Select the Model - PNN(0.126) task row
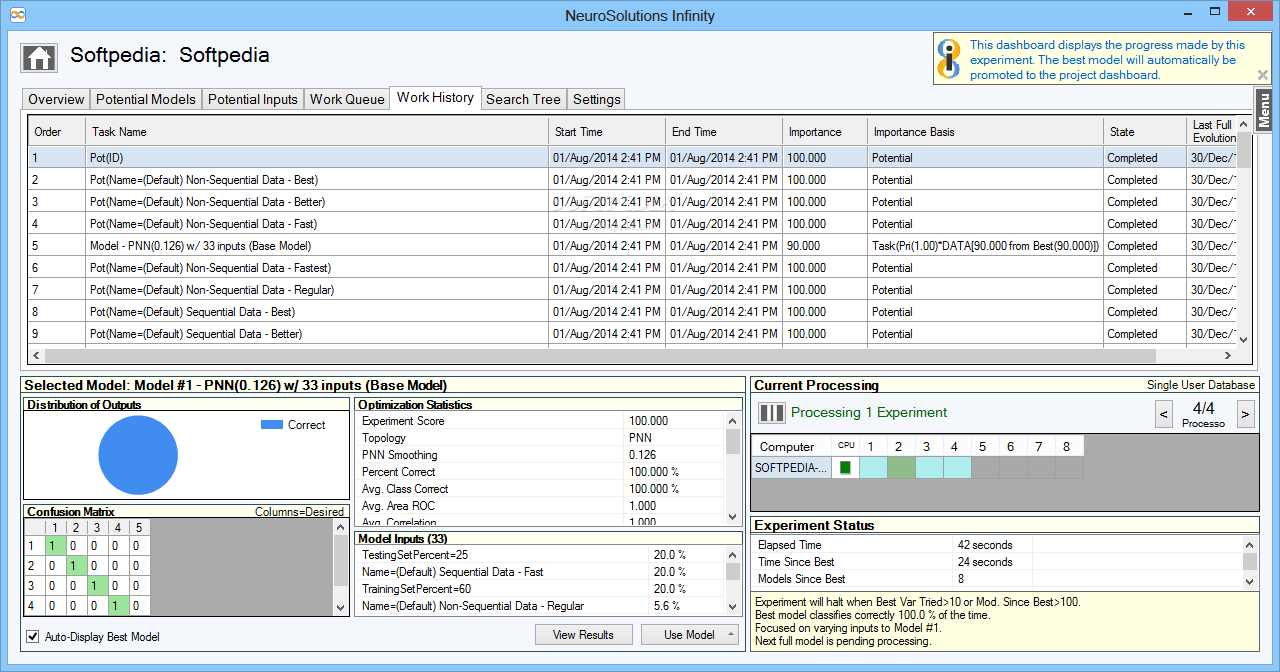The width and height of the screenshot is (1280, 672). click(632, 246)
